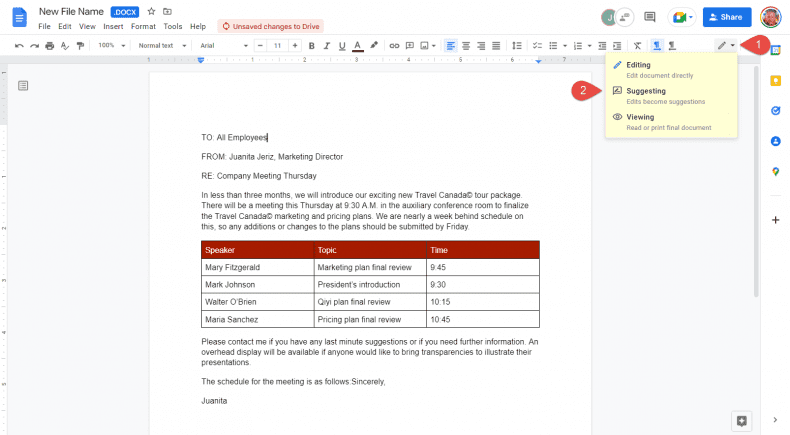Open the Insert menu
The image size is (790, 435).
113,26
